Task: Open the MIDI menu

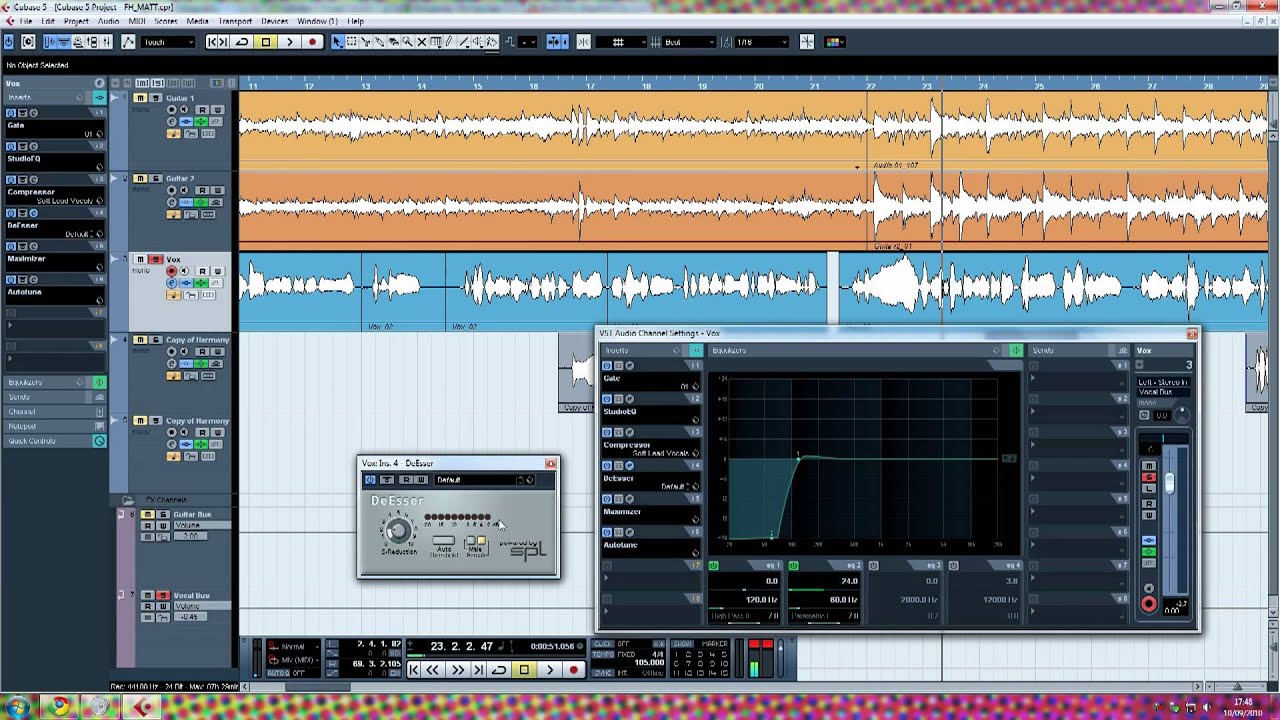Action: [x=136, y=21]
